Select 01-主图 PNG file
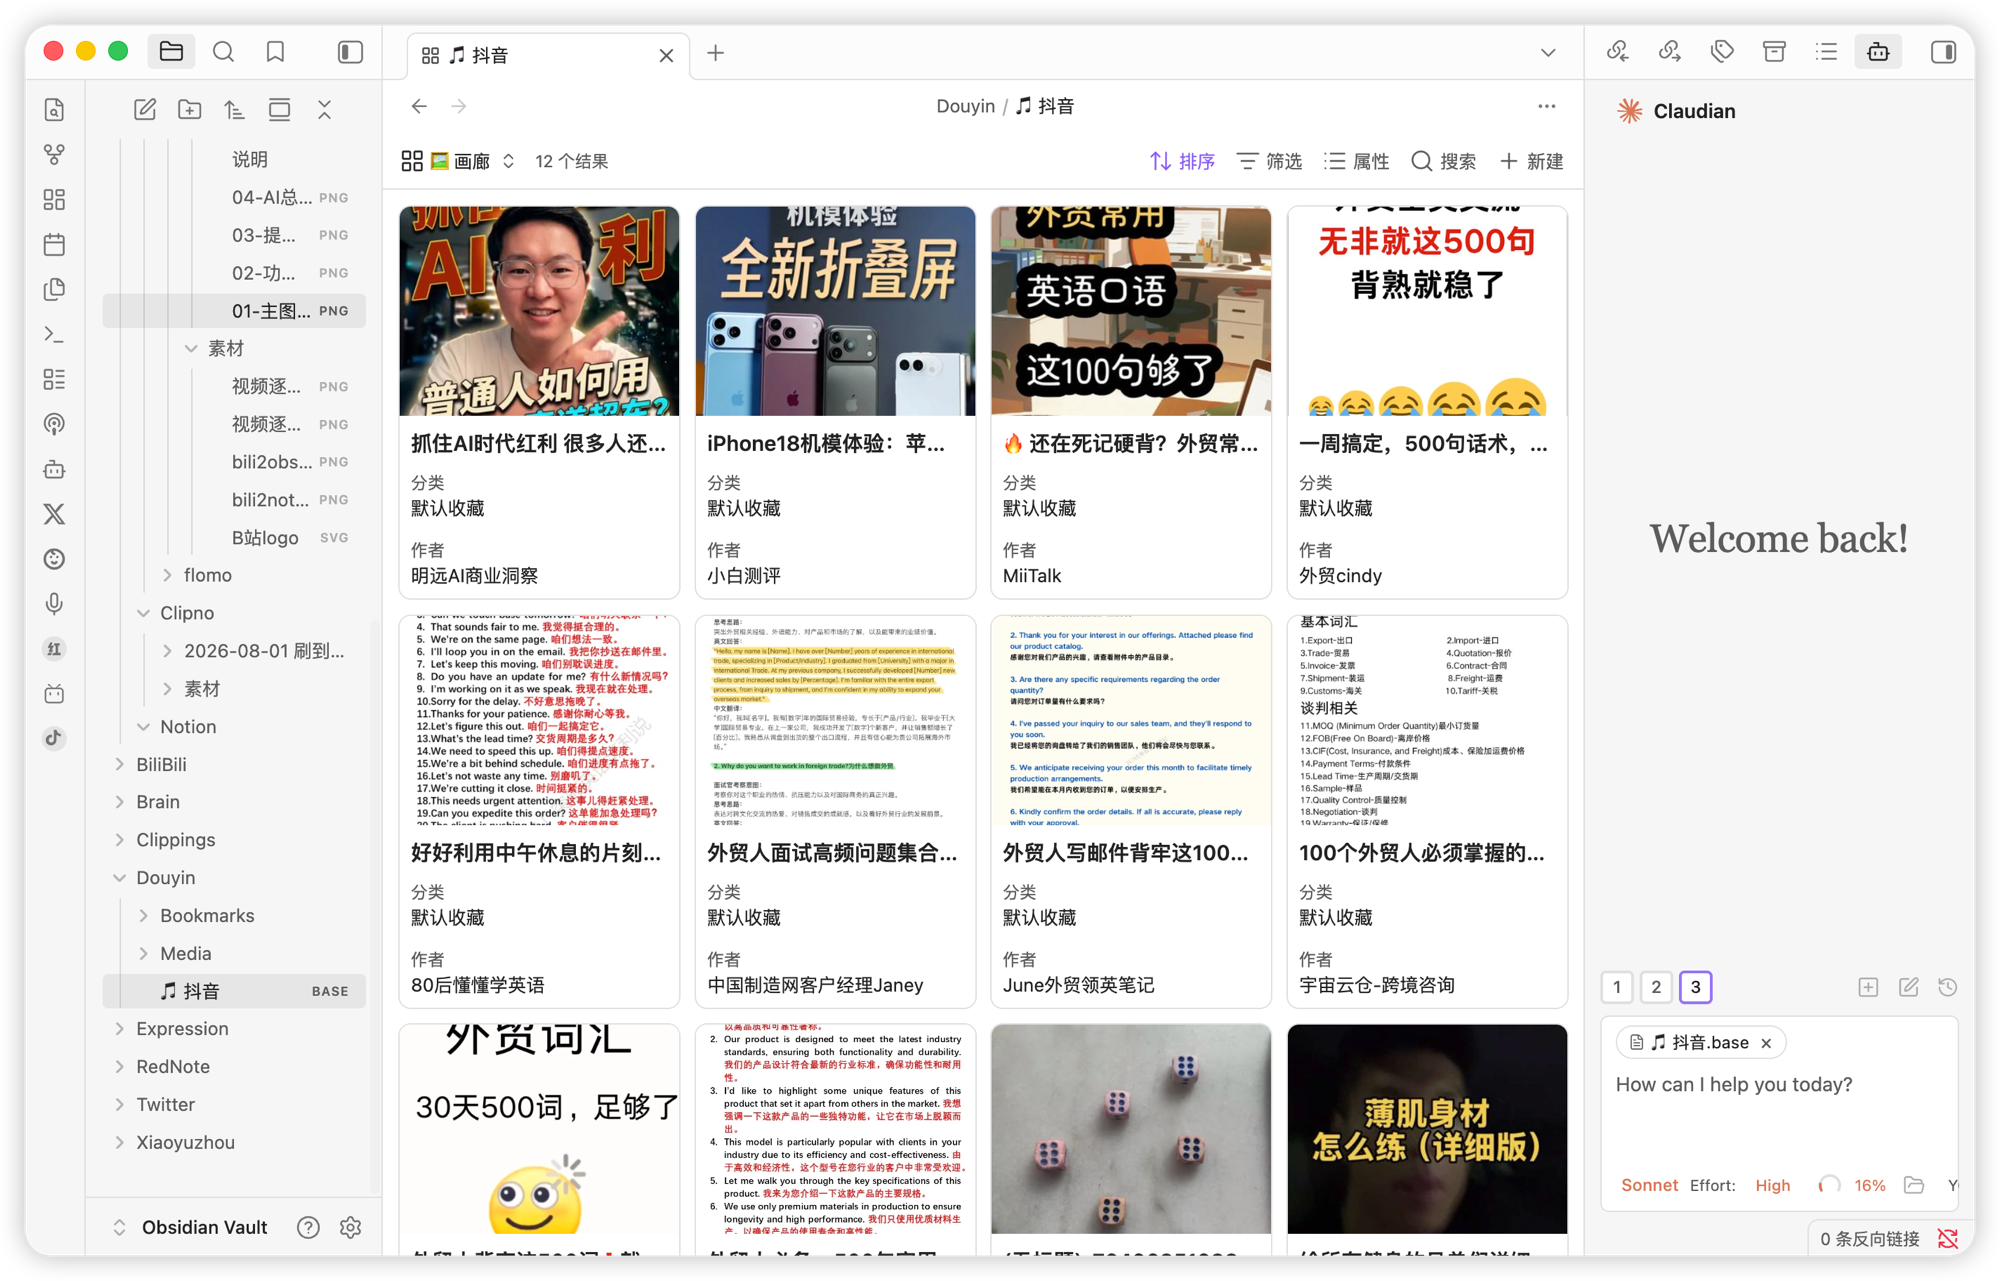 pos(234,311)
